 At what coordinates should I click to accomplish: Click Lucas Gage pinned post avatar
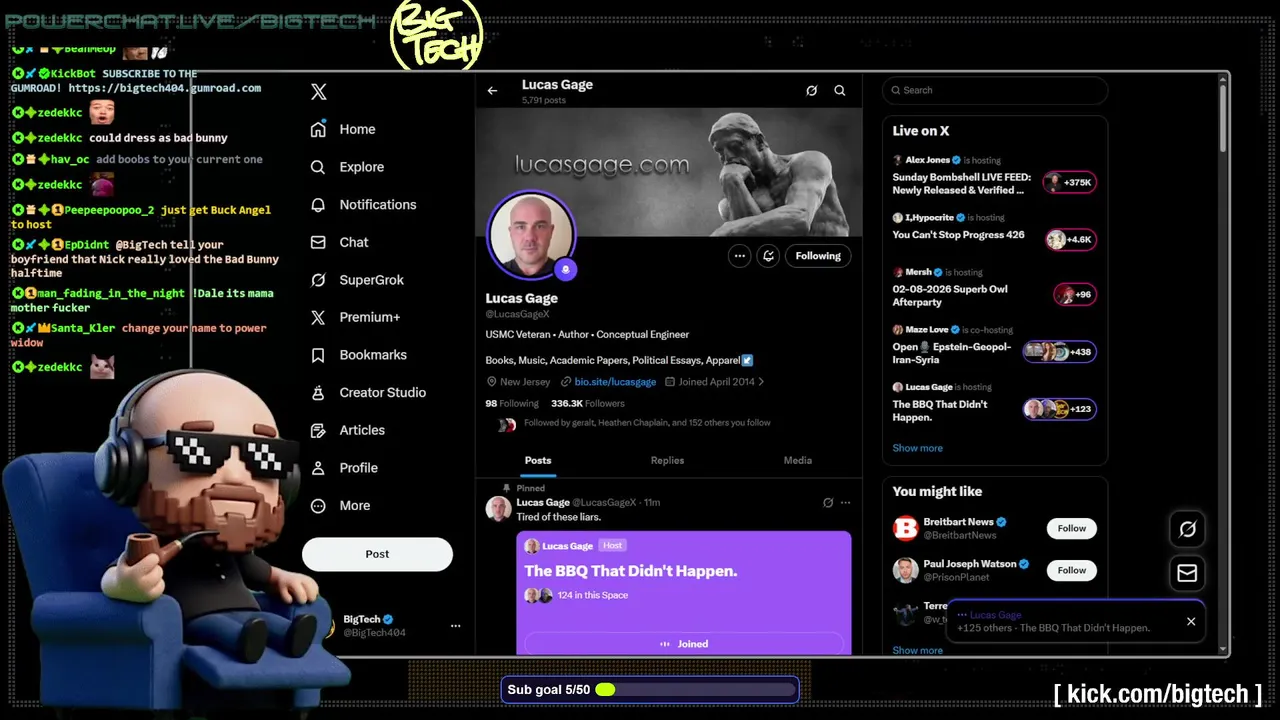(x=498, y=508)
